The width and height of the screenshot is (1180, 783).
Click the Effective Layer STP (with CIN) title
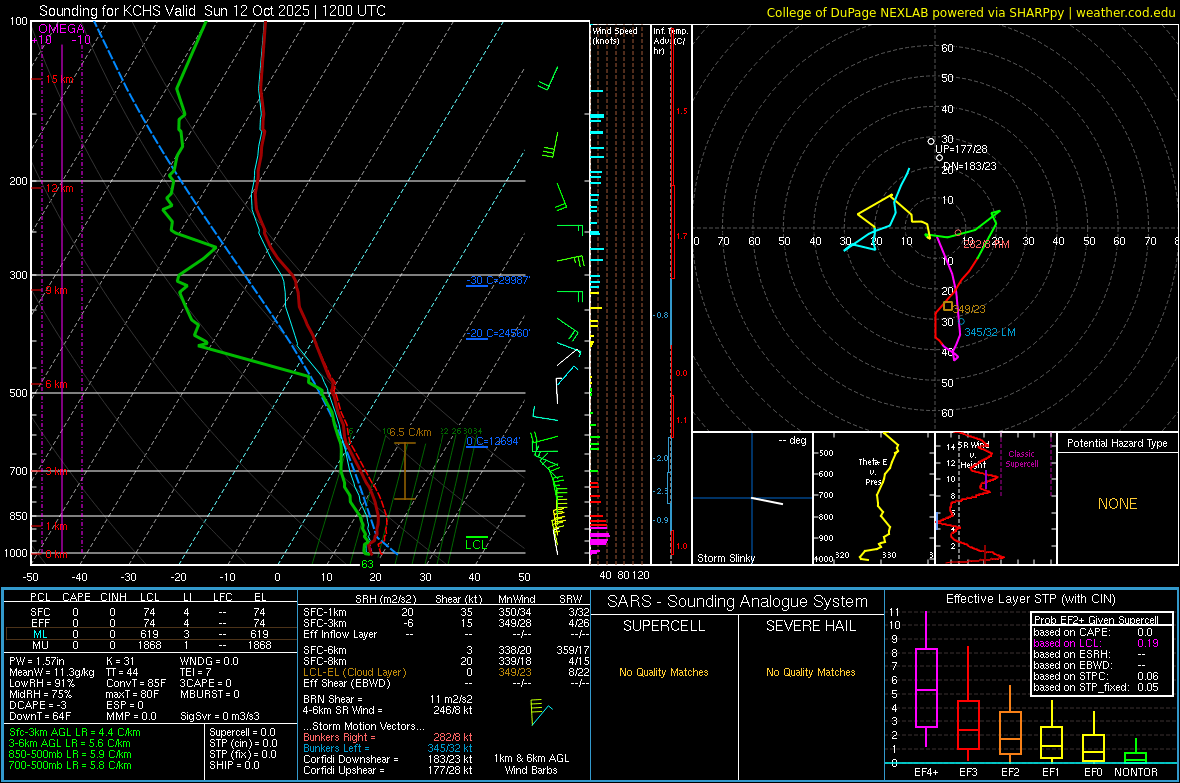1030,599
